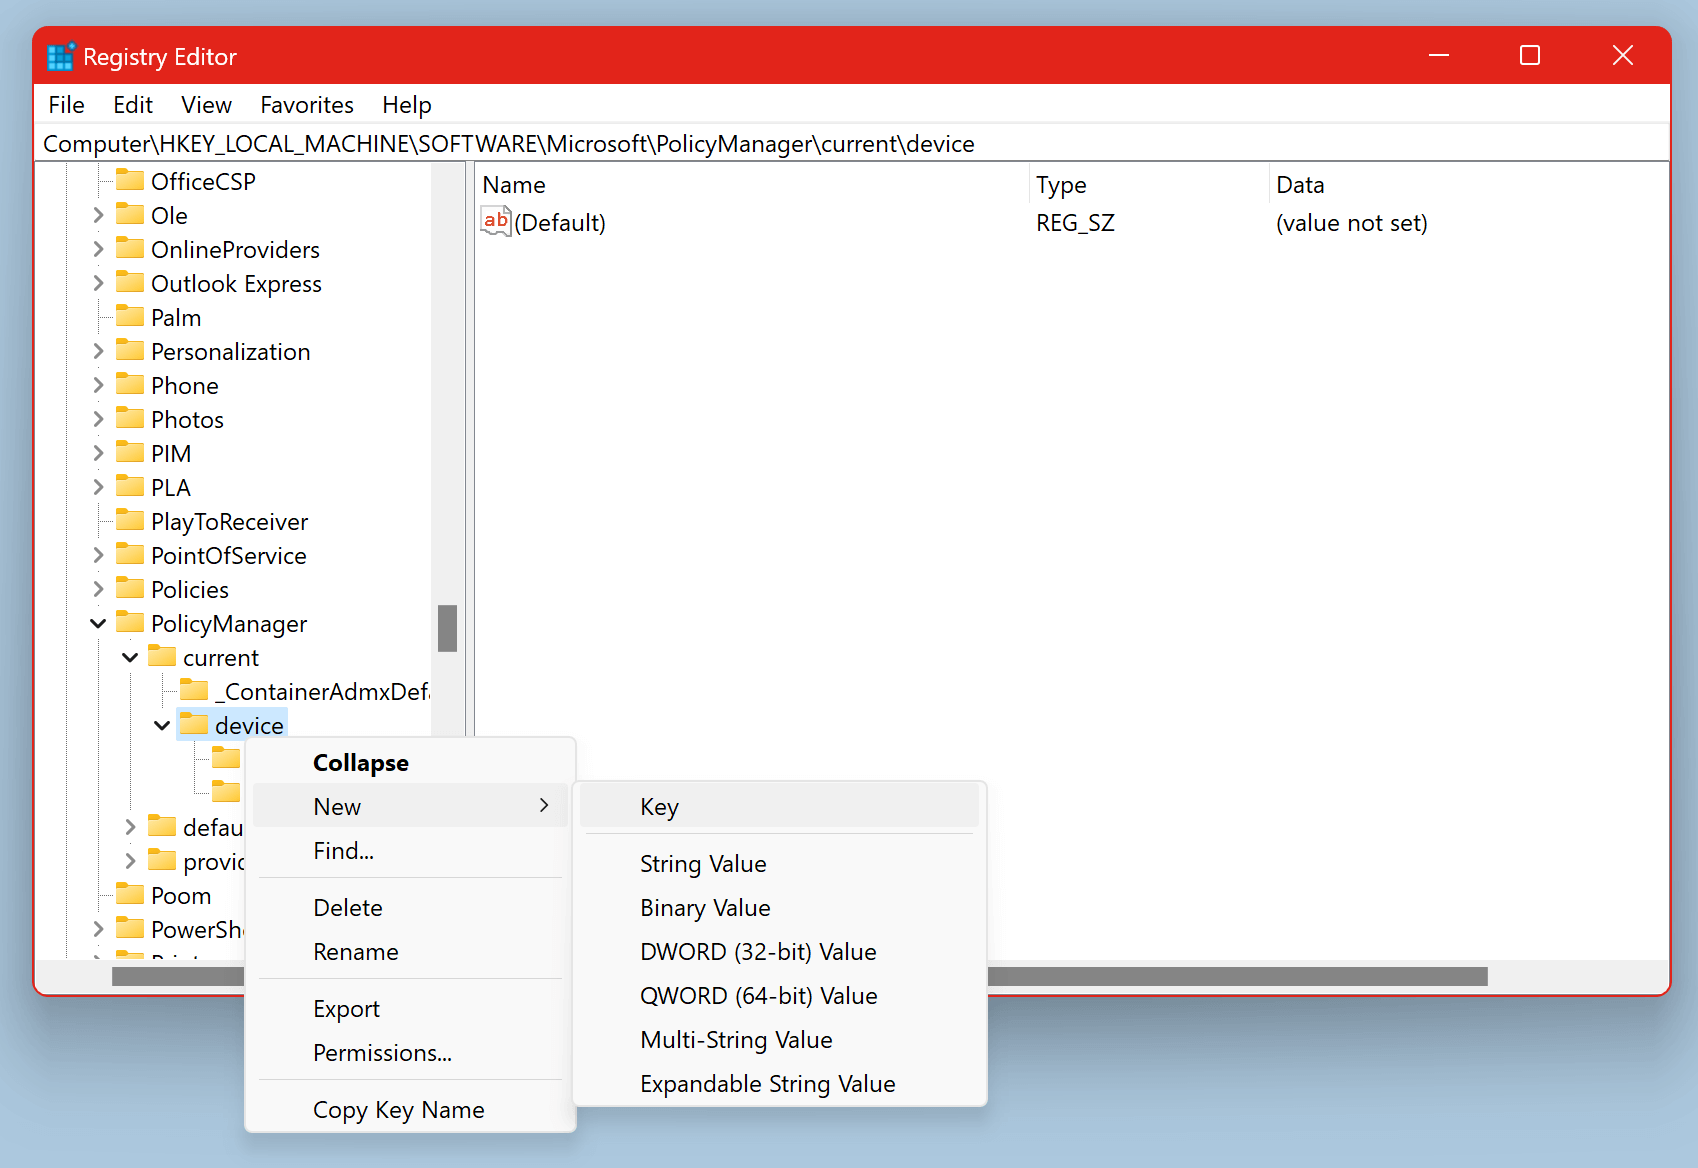The width and height of the screenshot is (1698, 1168).
Task: Expand the OnlineProviders key
Action: tap(98, 249)
